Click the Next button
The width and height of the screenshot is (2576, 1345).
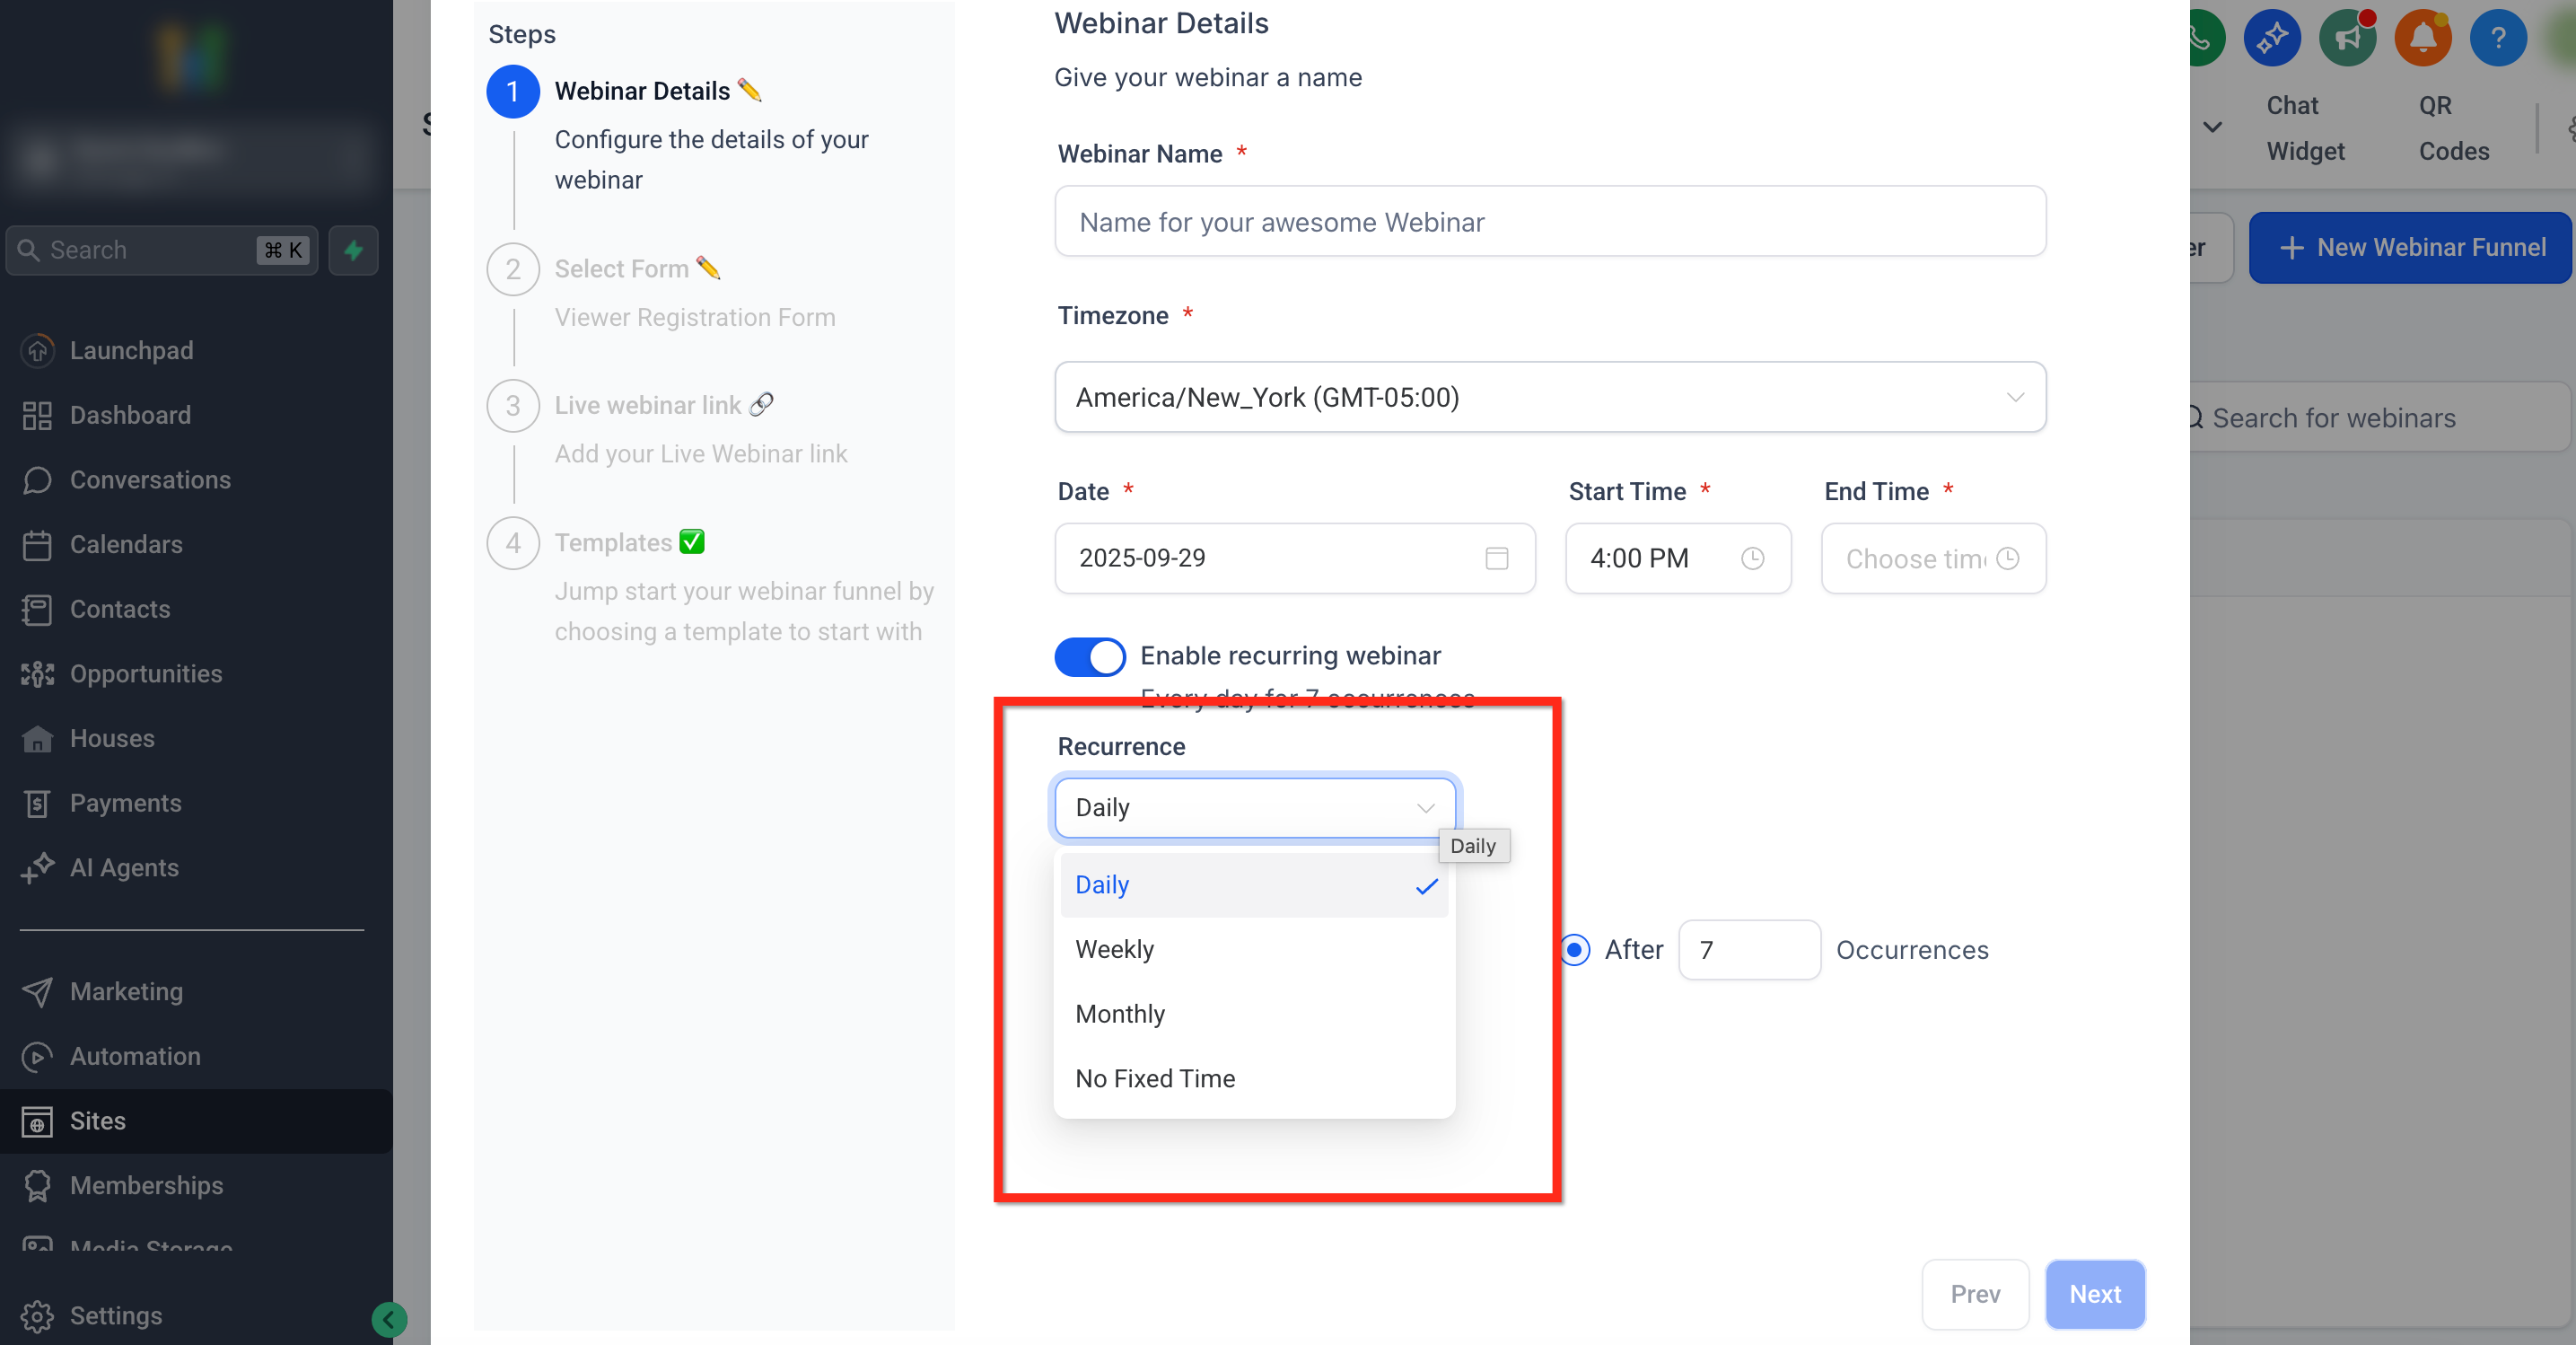click(x=2094, y=1293)
